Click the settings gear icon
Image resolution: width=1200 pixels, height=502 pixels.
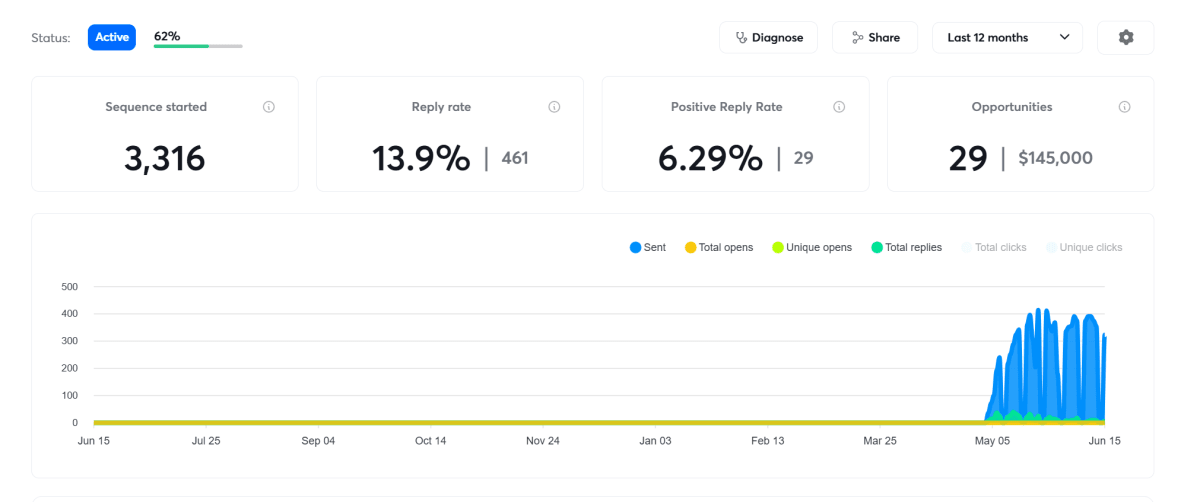(x=1126, y=38)
